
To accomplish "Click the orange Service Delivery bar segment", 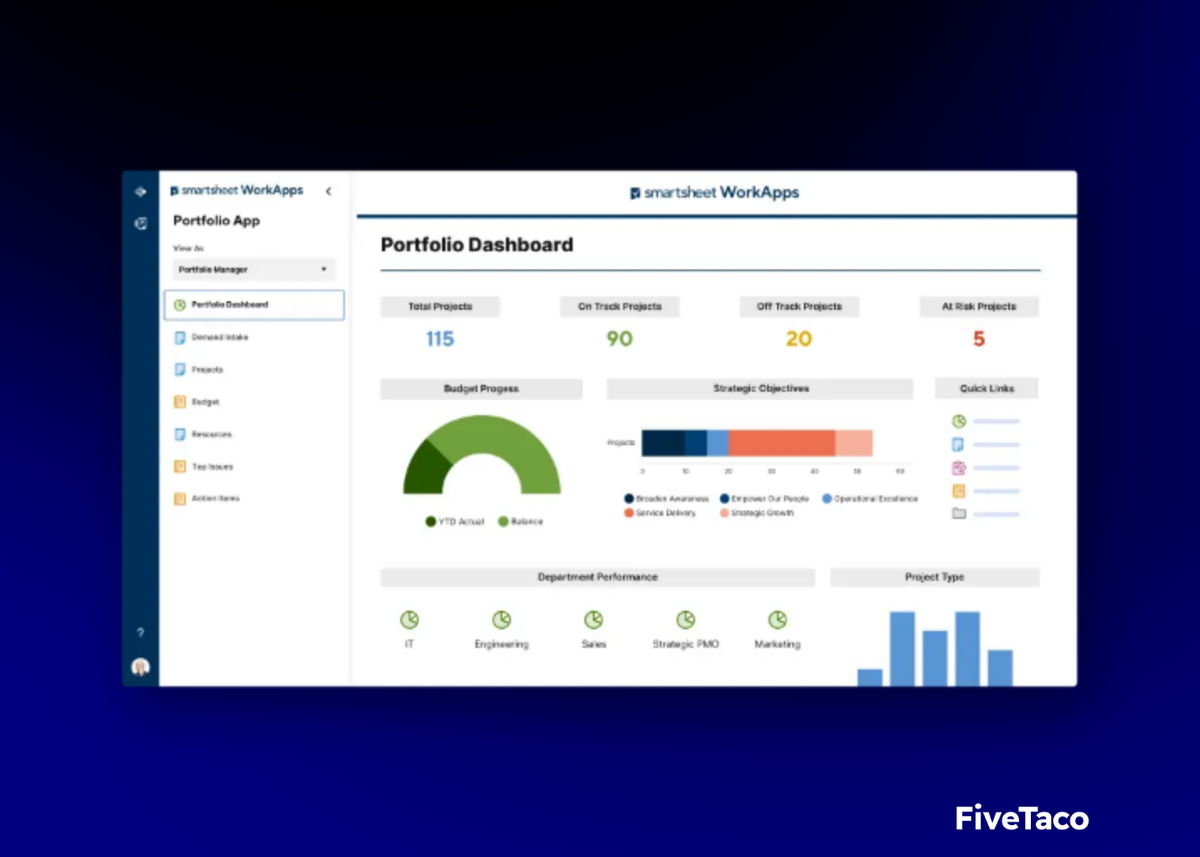I will (x=782, y=444).
